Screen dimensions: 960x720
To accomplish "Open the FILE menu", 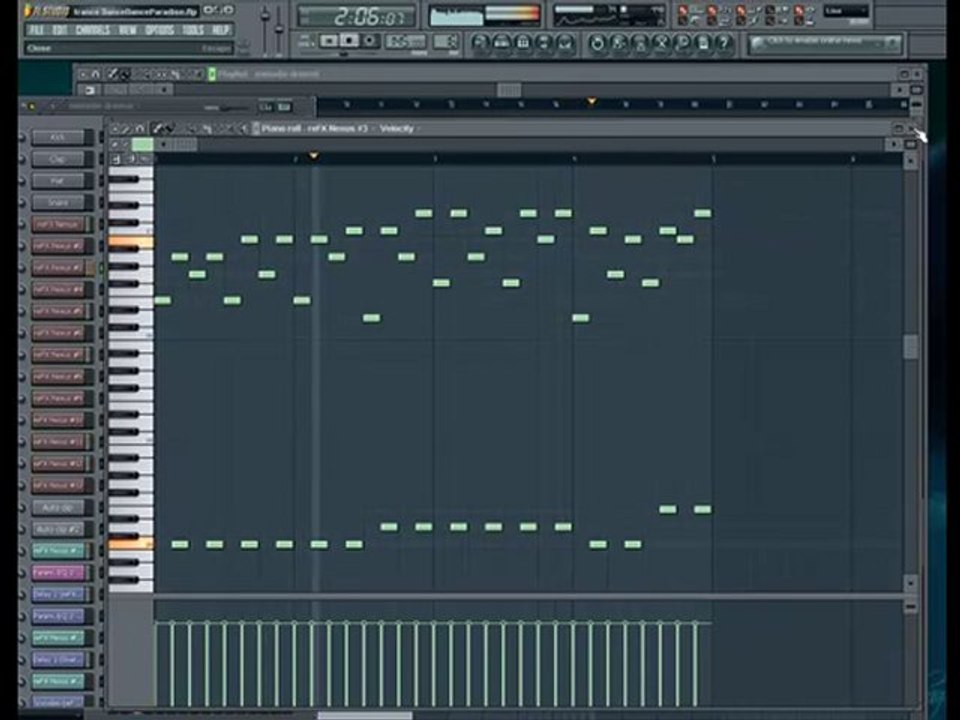I will click(37, 30).
